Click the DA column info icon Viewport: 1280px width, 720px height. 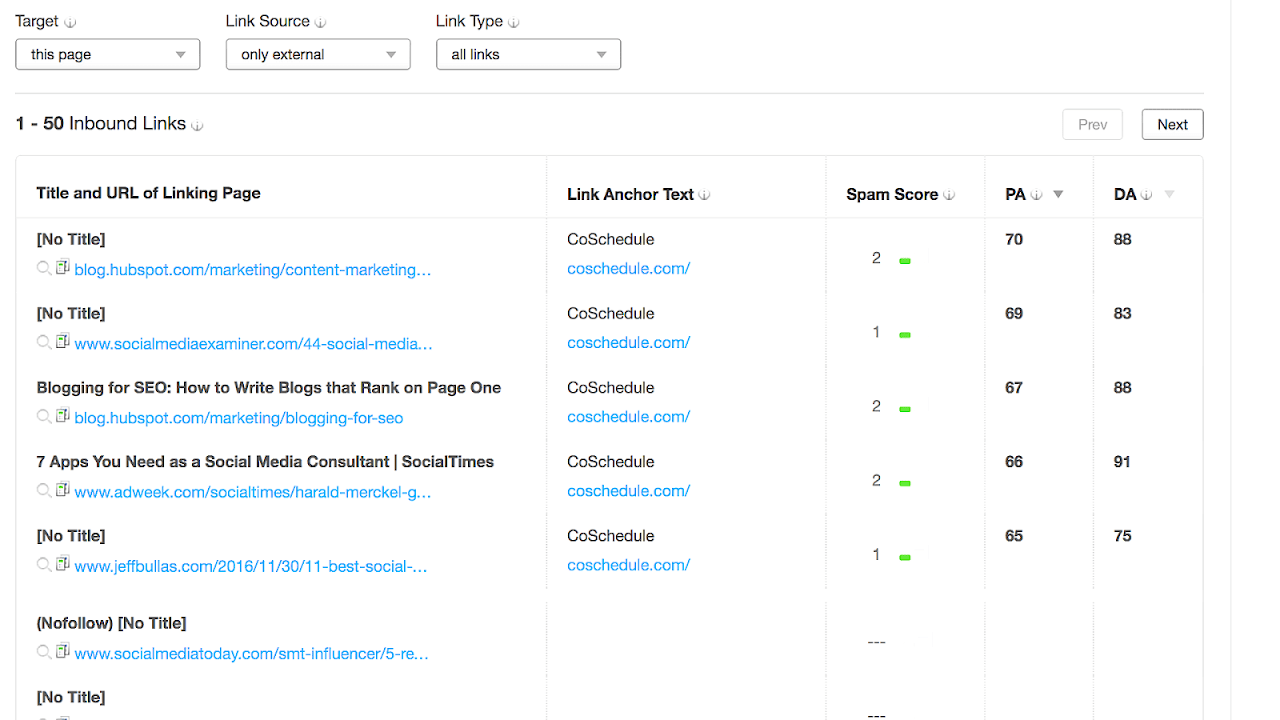click(x=1145, y=194)
